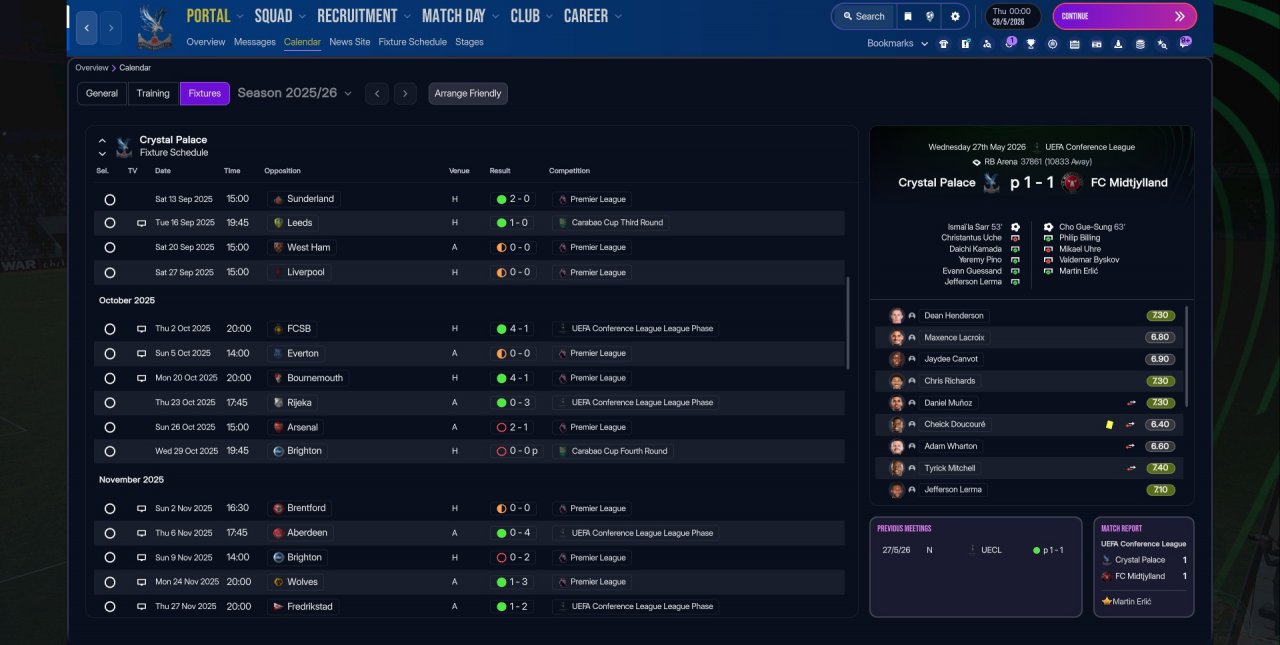Open the Crystal Palace club crest
Image resolution: width=1280 pixels, height=645 pixels.
point(154,27)
